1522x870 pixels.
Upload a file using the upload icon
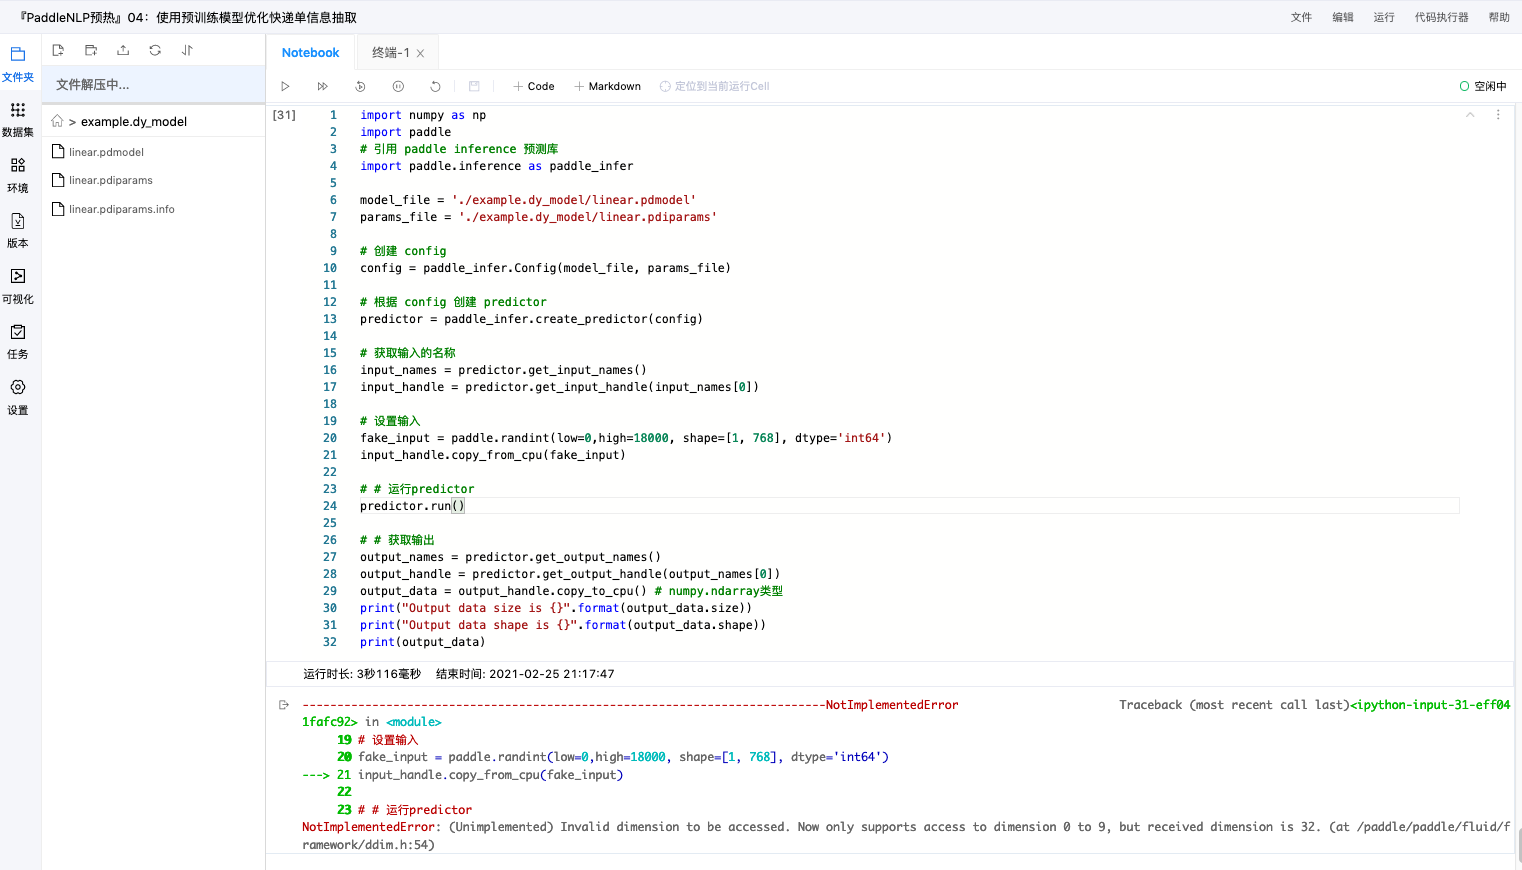(x=122, y=49)
